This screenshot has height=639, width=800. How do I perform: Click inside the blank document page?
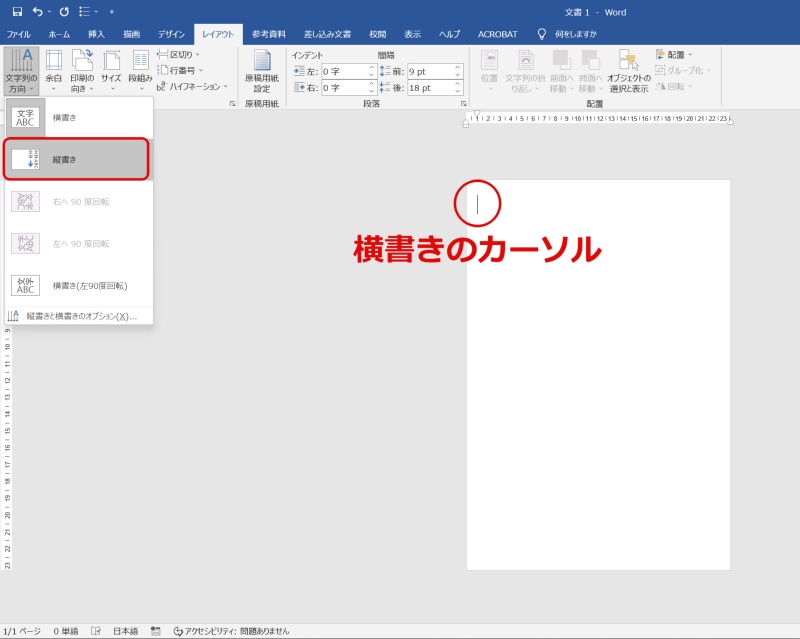coord(598,375)
